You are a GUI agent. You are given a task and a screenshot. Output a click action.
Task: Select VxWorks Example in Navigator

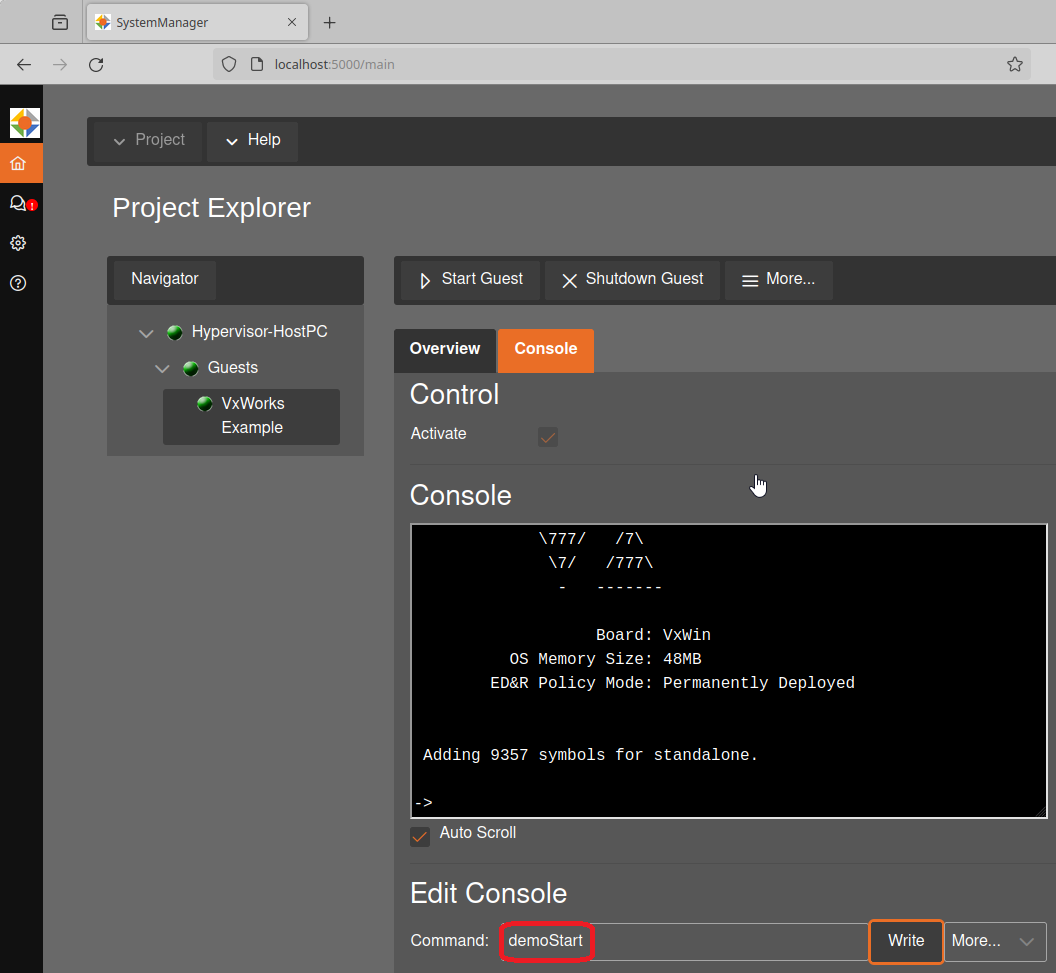(252, 416)
